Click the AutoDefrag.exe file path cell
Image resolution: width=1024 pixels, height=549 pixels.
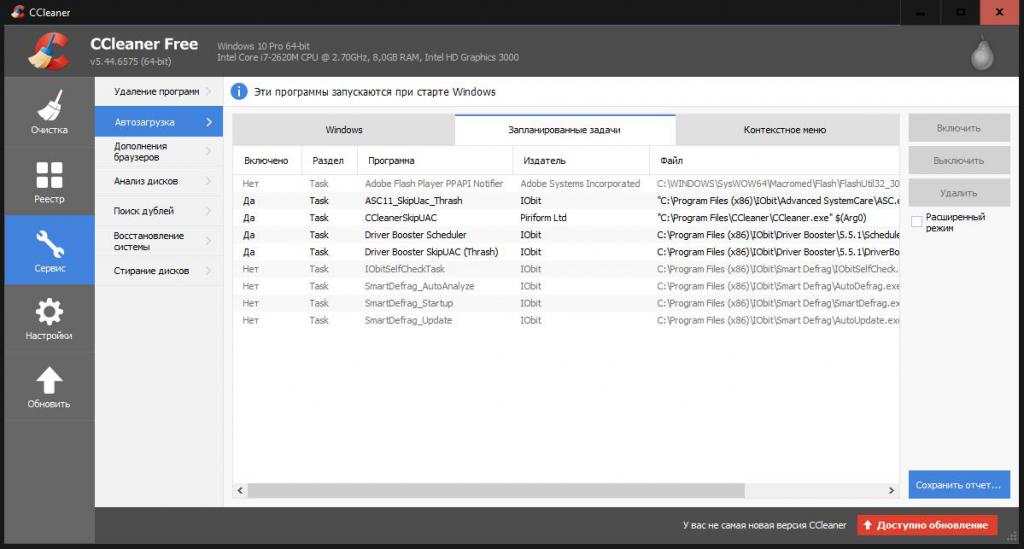[x=778, y=286]
